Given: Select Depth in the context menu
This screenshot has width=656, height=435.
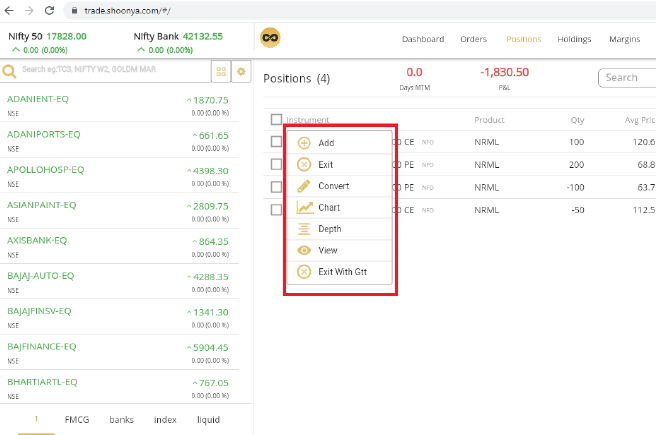Looking at the screenshot, I should click(x=339, y=229).
